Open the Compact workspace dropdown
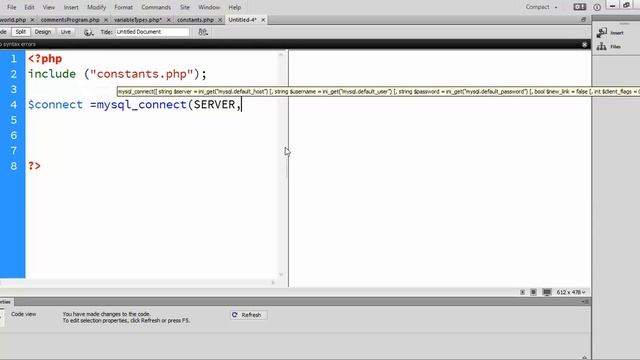This screenshot has height=360, width=640. pos(541,7)
